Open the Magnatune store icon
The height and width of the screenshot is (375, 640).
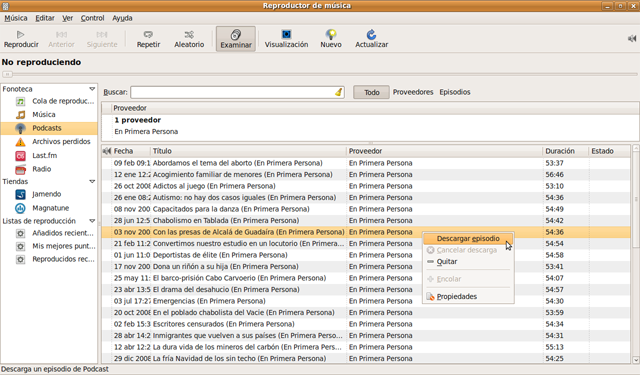(20, 208)
